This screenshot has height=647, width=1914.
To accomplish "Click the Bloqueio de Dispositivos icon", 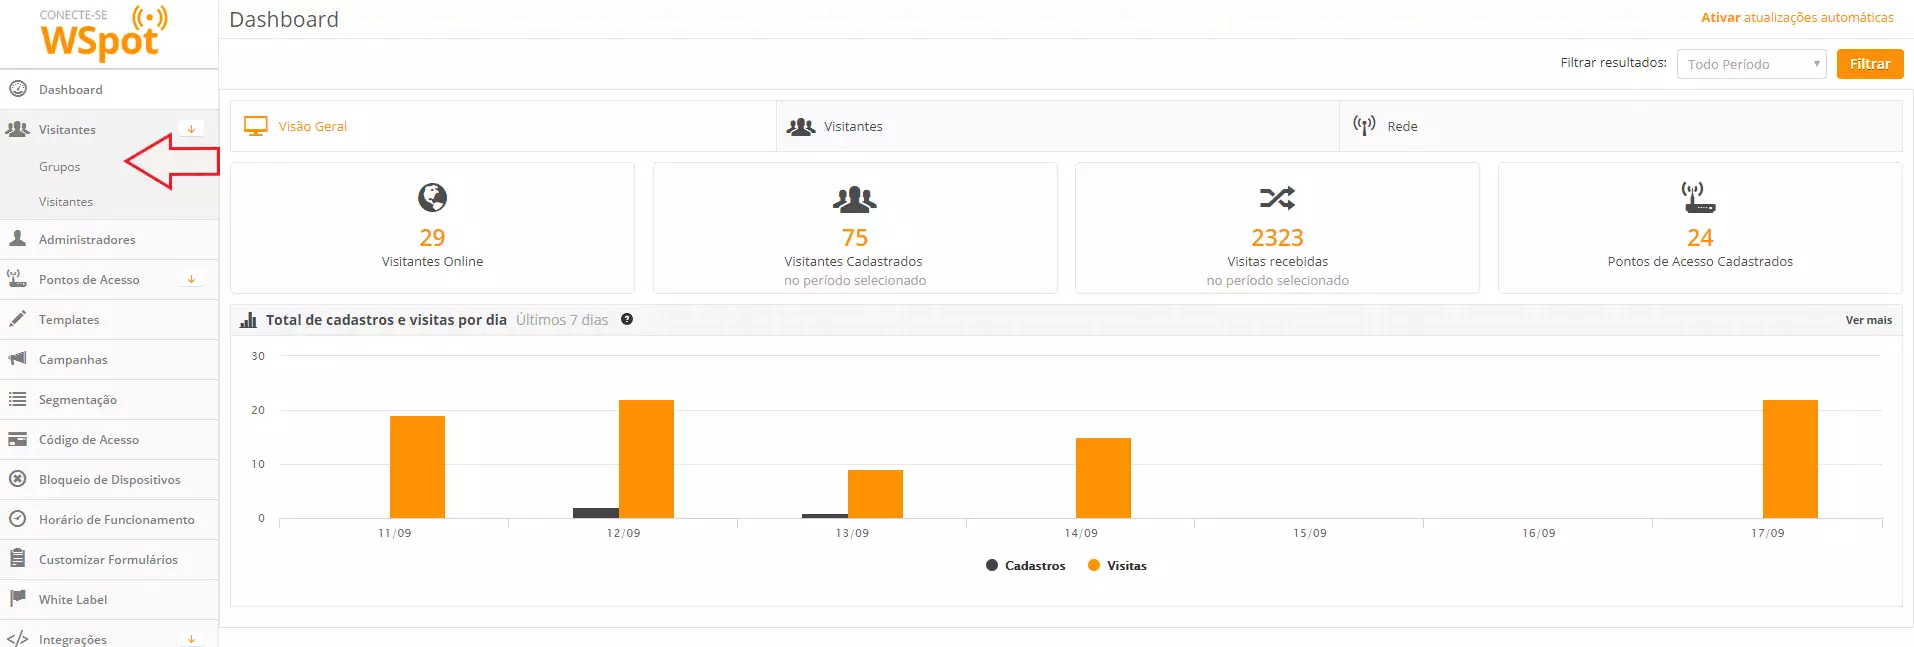I will (17, 479).
